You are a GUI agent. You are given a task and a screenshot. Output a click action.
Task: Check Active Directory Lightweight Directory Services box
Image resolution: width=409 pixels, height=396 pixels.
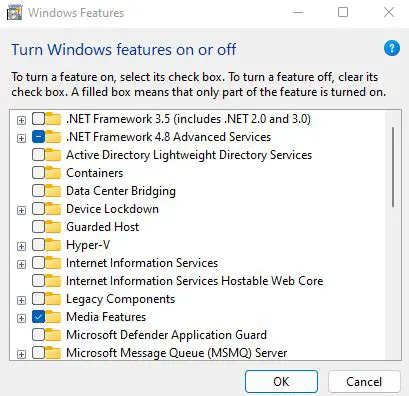[38, 155]
